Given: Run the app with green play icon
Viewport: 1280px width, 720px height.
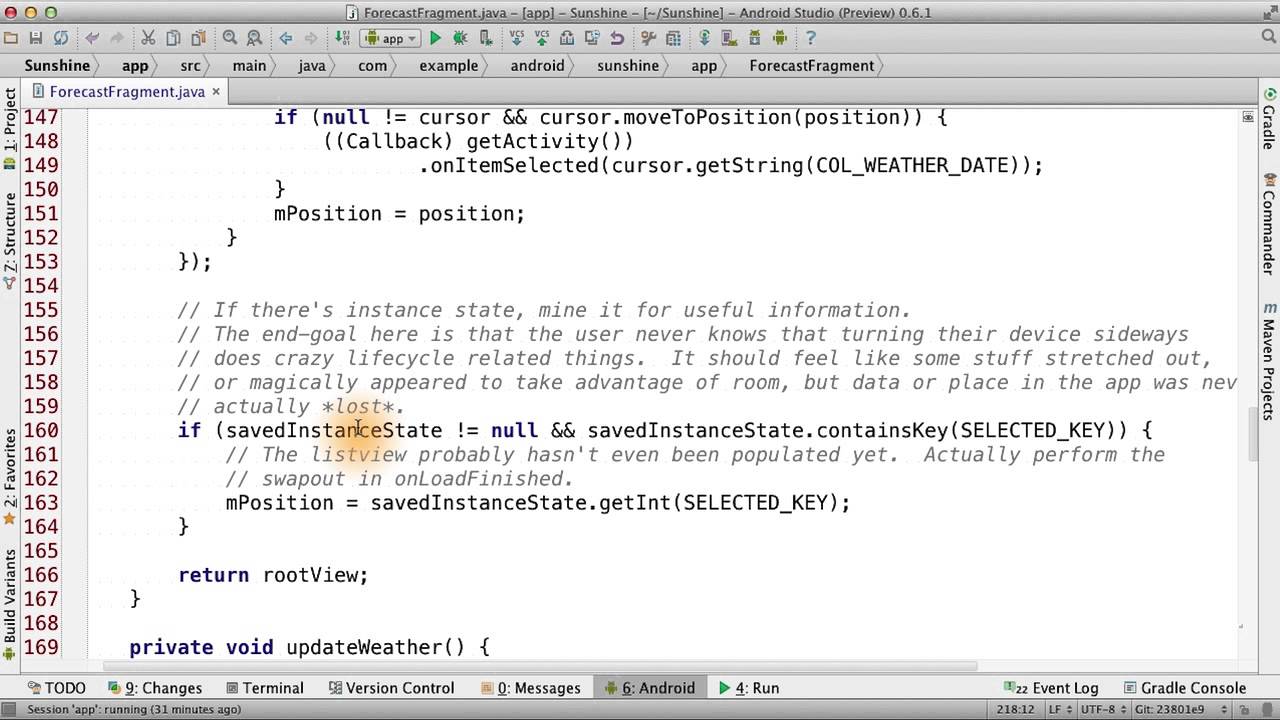Looking at the screenshot, I should click(x=435, y=38).
